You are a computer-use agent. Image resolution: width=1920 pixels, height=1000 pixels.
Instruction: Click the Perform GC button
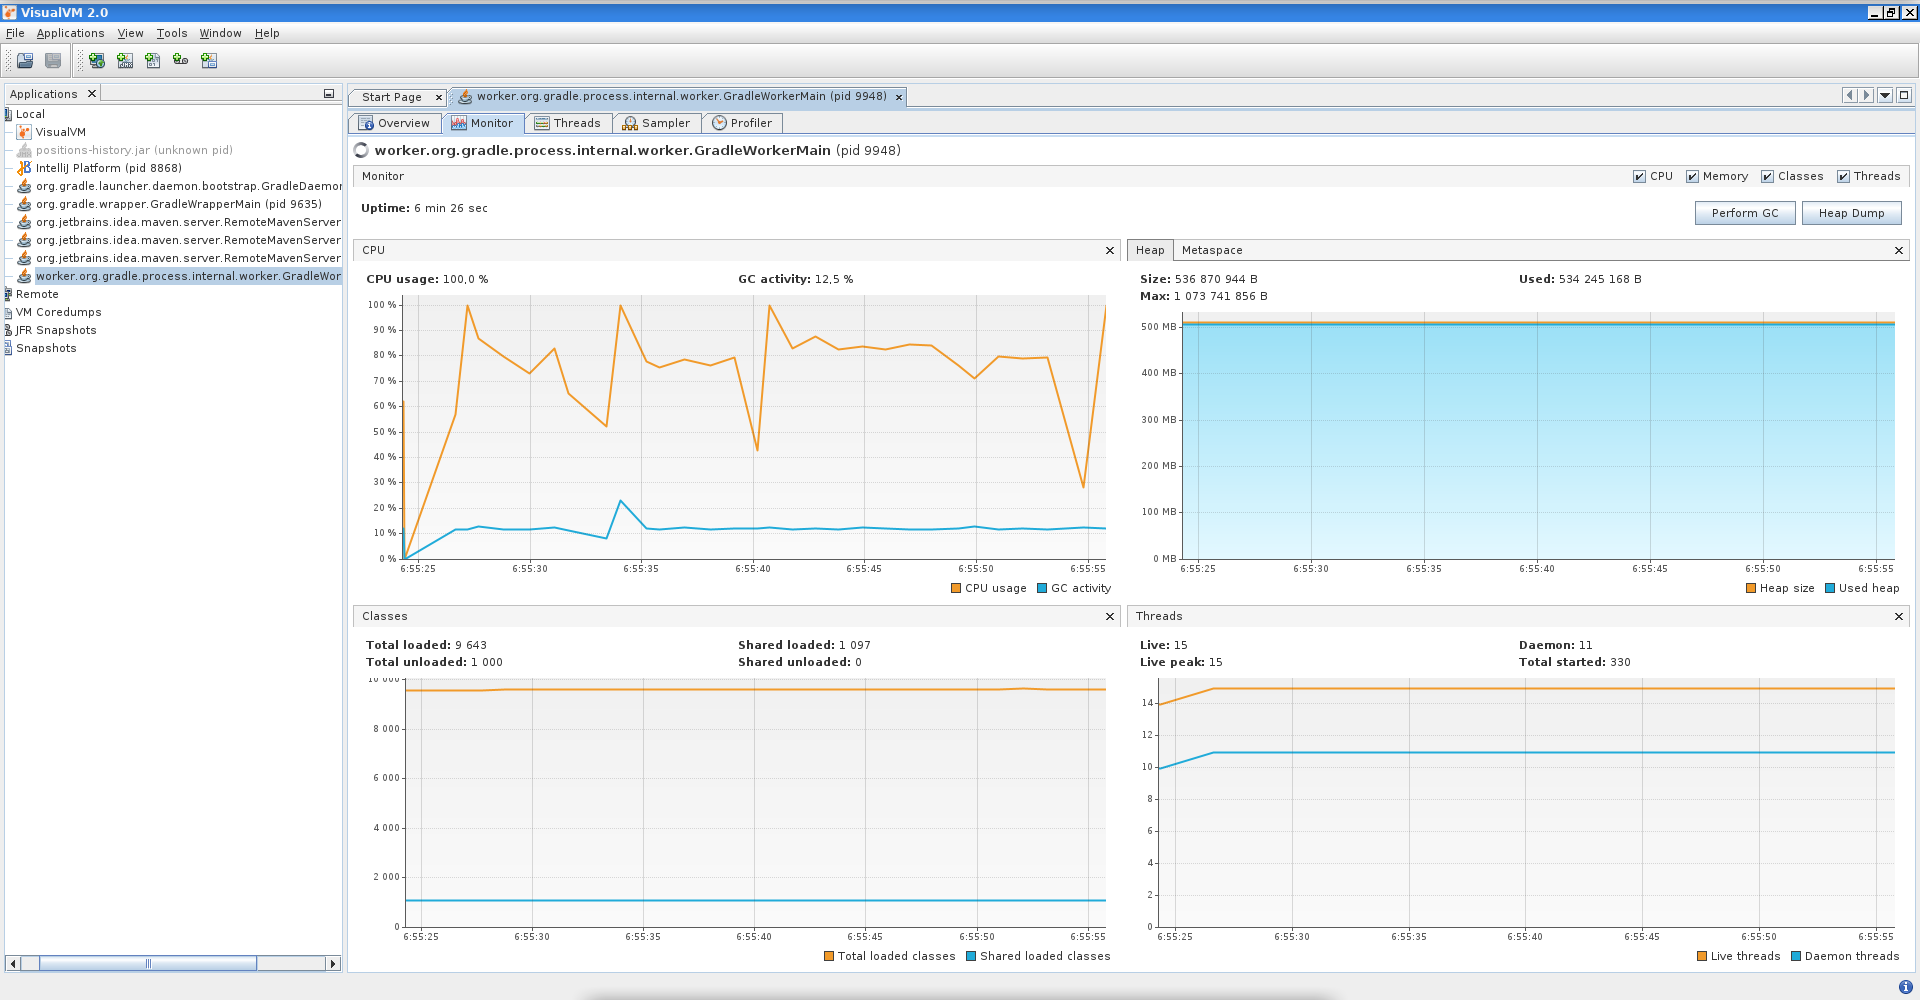[1745, 213]
